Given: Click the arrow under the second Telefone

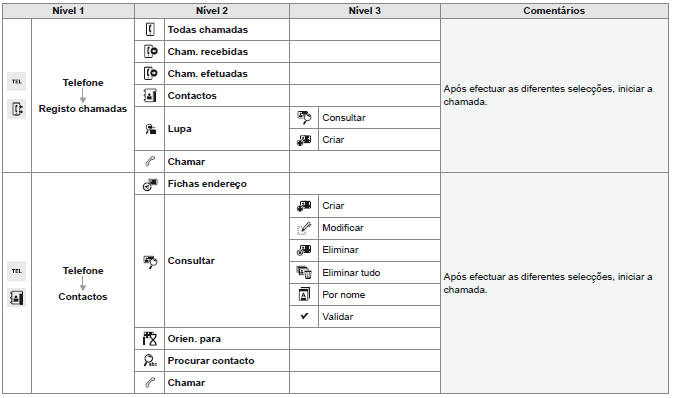Looking at the screenshot, I should [x=83, y=283].
